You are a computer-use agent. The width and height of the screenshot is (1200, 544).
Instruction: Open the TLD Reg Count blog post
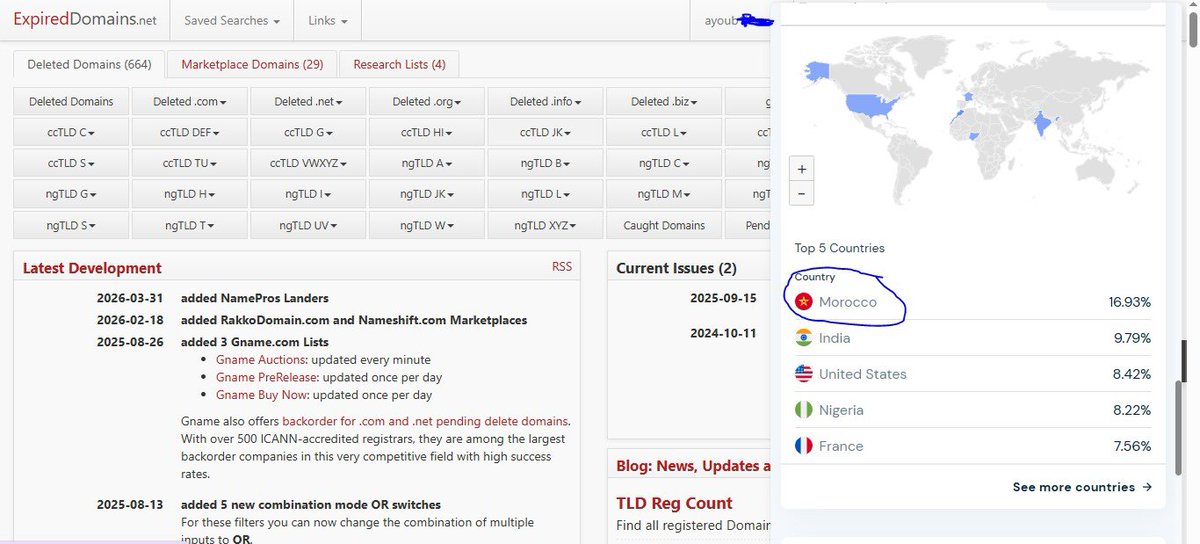point(675,503)
